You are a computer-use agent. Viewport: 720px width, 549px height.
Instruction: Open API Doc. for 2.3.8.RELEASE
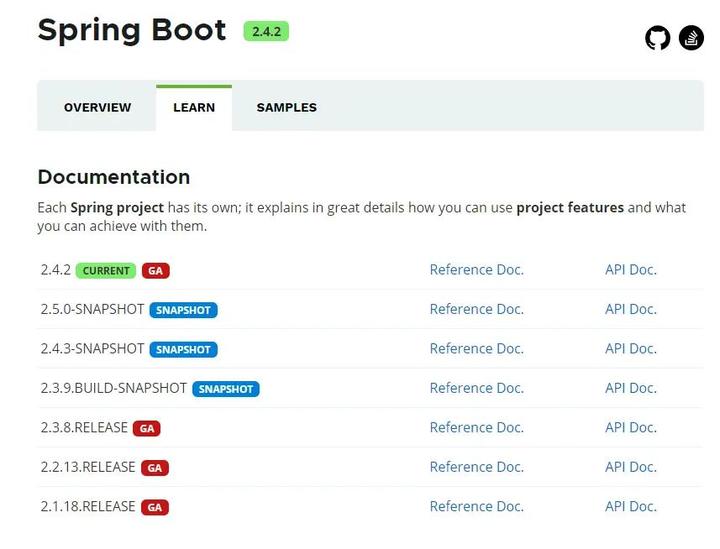point(630,427)
